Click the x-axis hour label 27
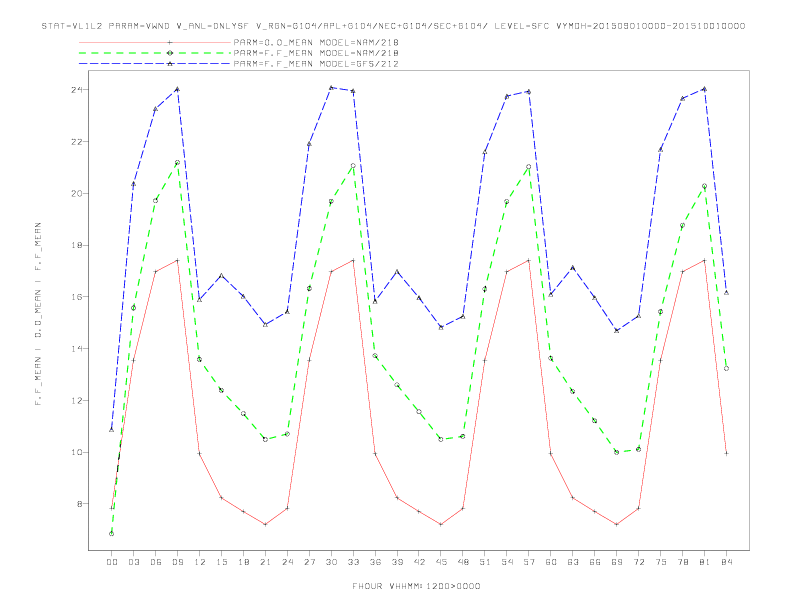The height and width of the screenshot is (612, 792). (x=309, y=562)
